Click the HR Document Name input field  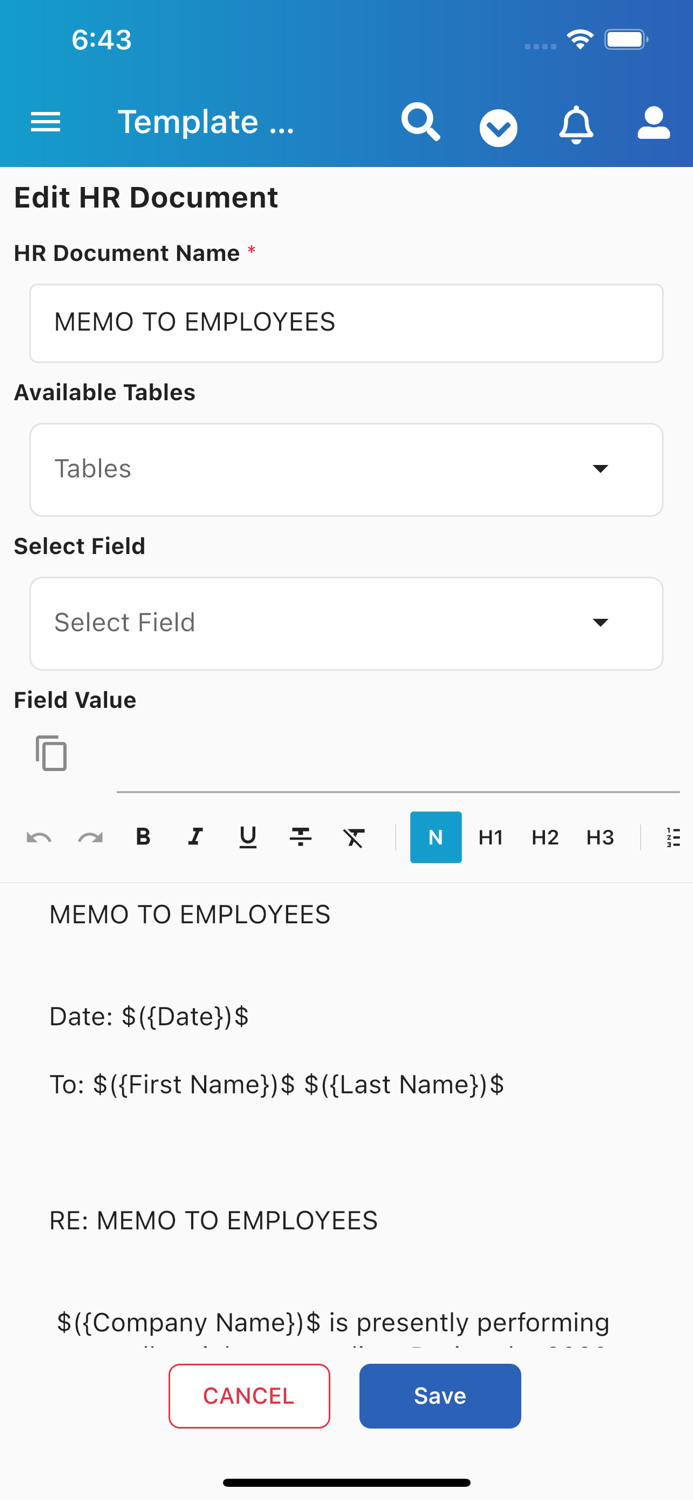click(x=346, y=322)
